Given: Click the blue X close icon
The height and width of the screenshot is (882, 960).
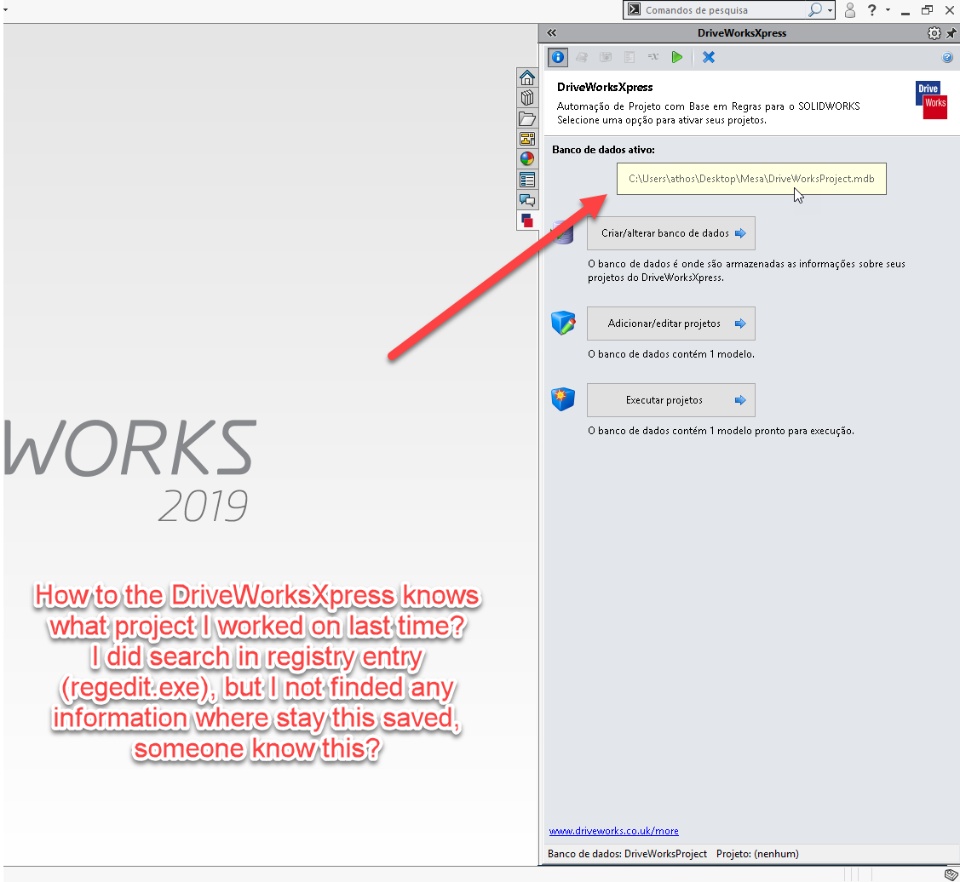Looking at the screenshot, I should 708,57.
